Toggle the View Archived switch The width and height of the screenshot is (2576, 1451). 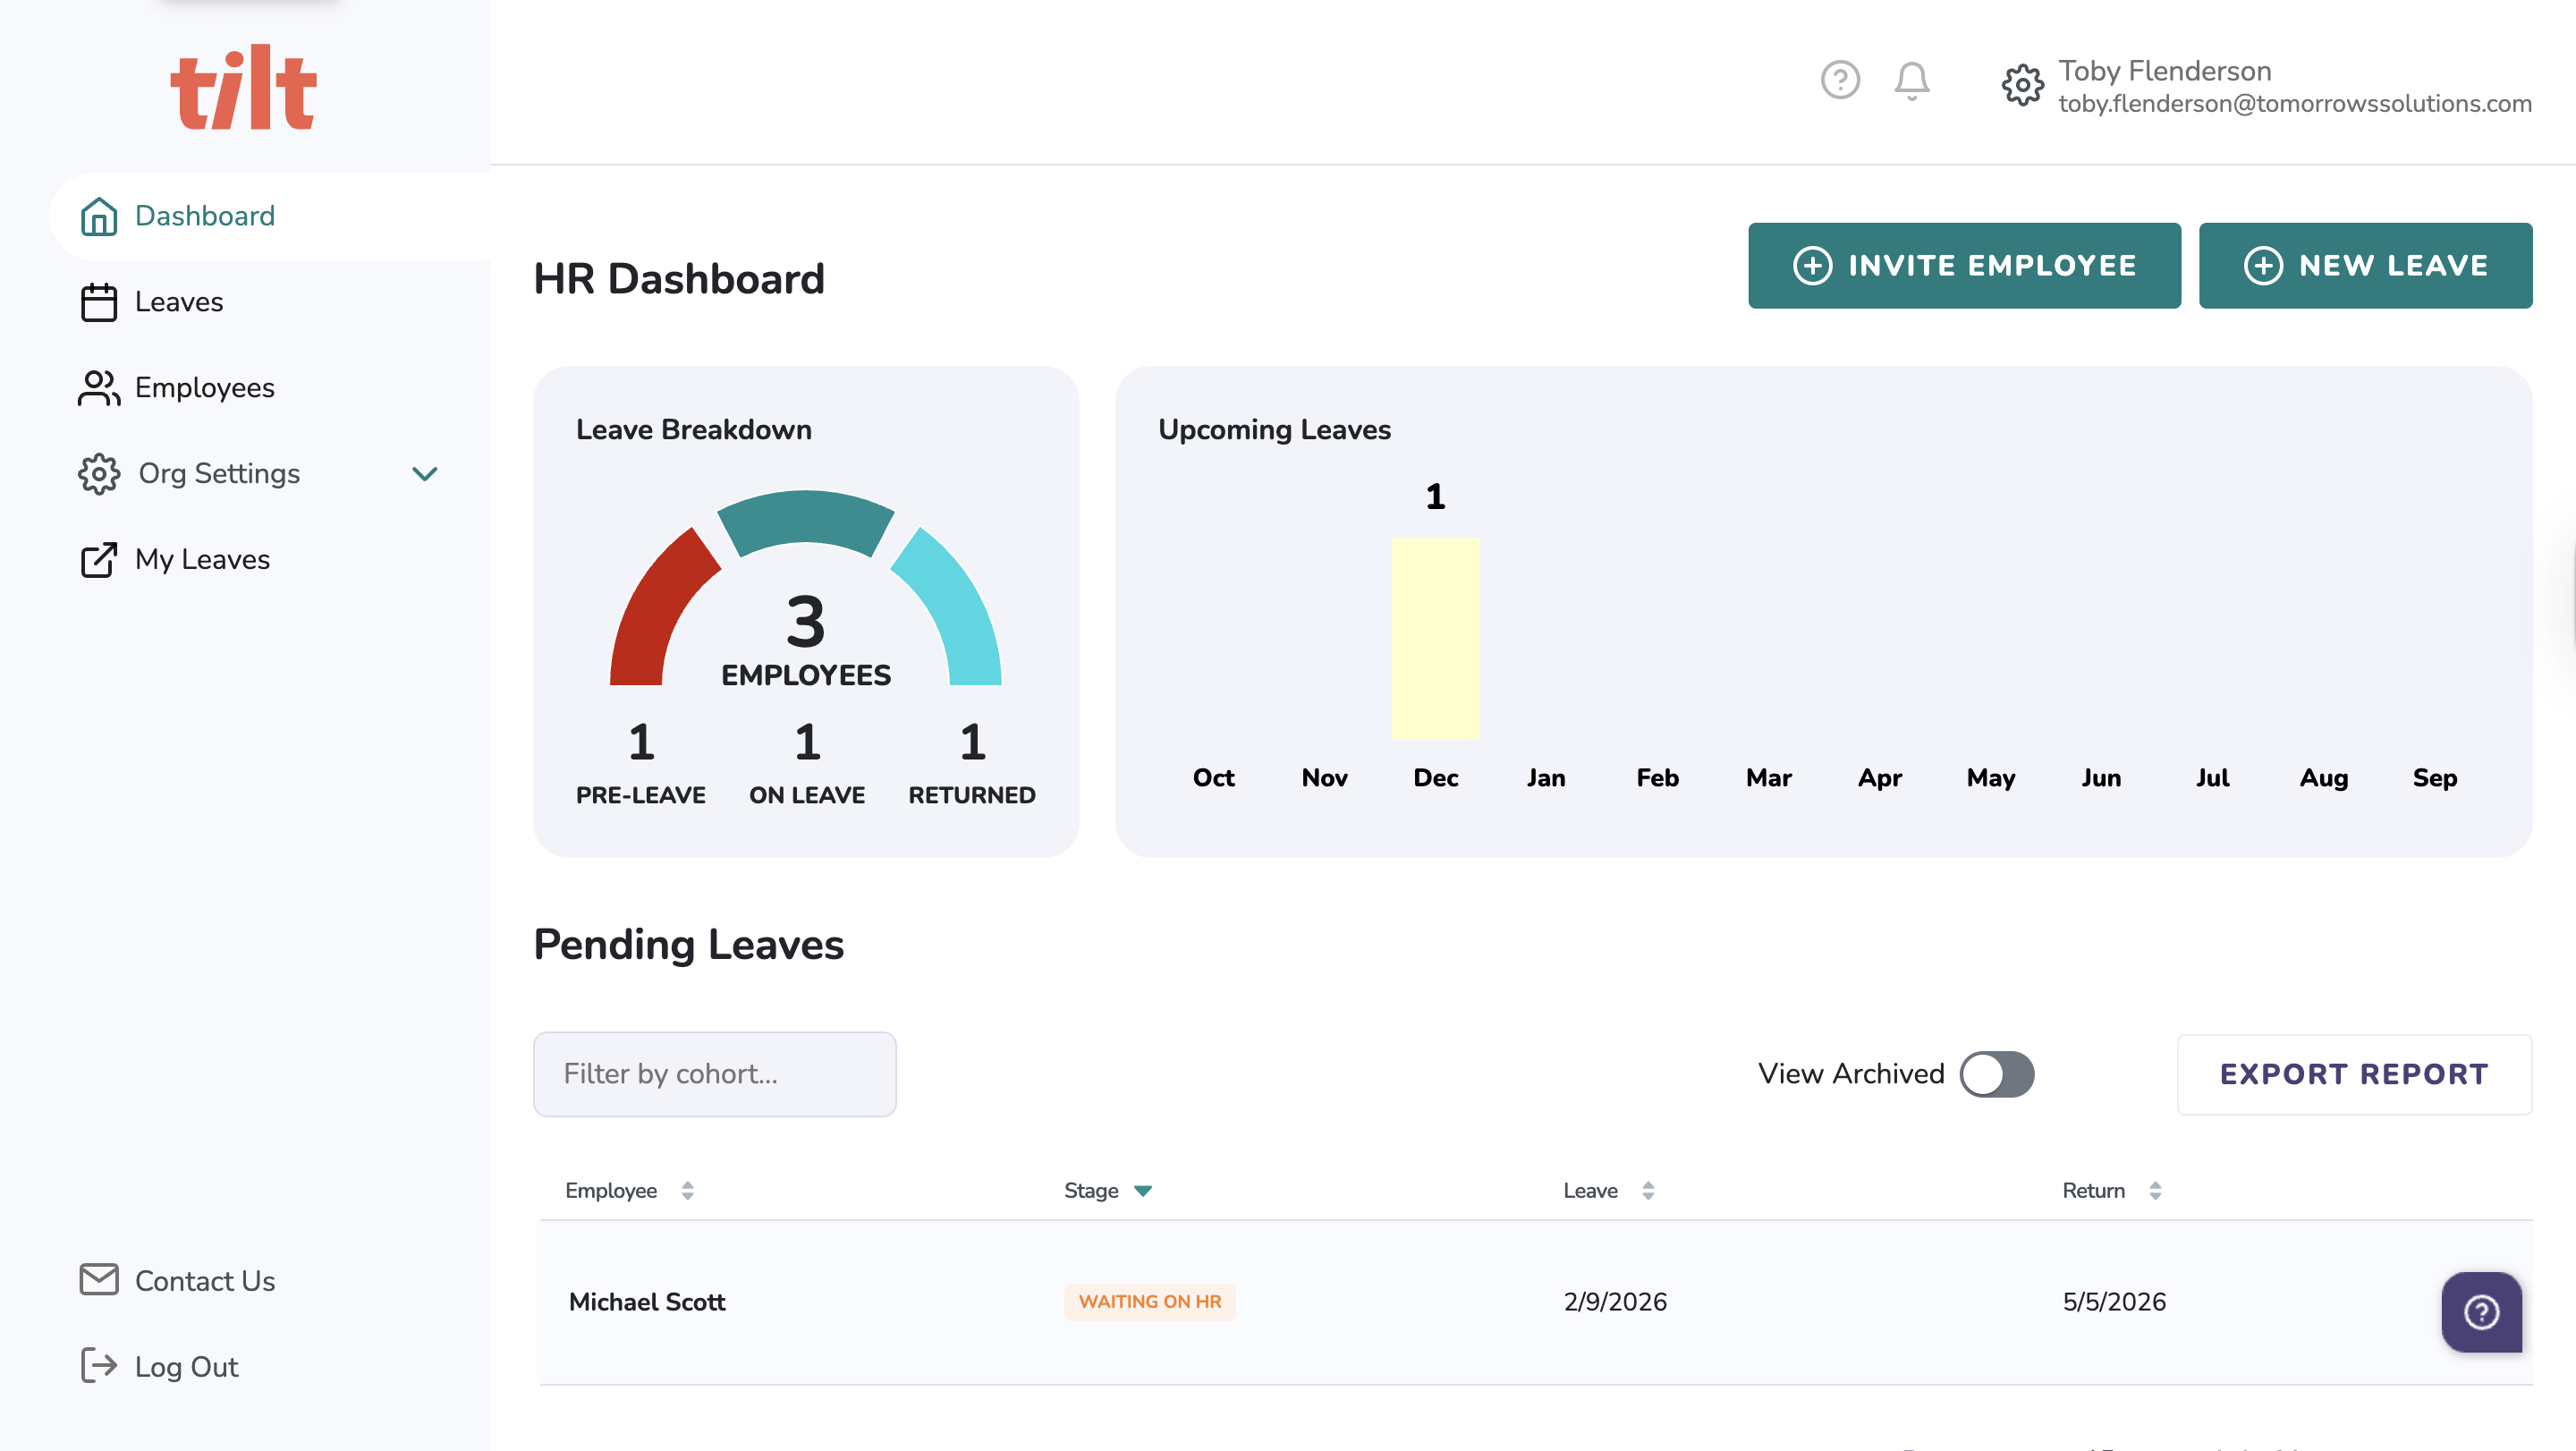coord(1996,1074)
